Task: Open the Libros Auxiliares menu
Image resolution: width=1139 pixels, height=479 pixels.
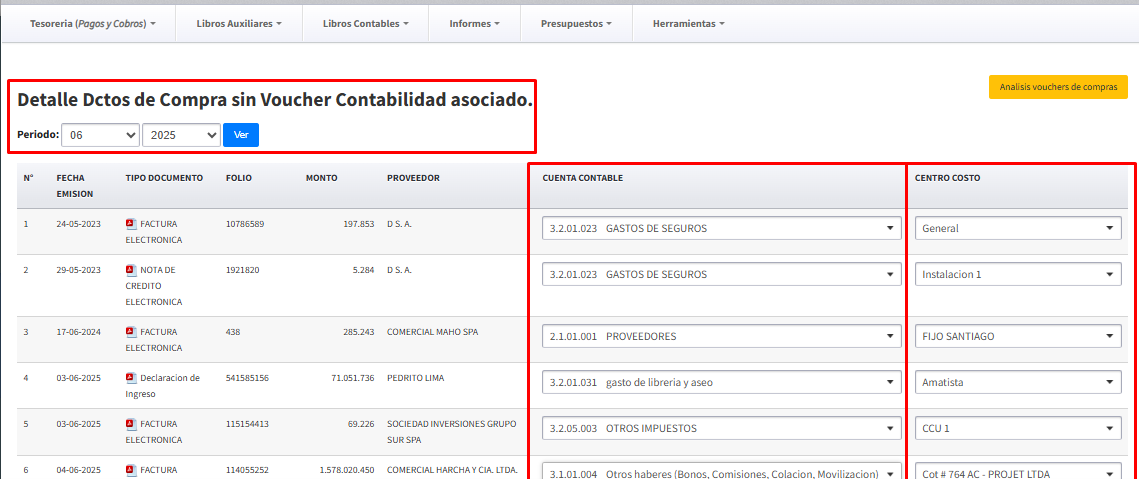Action: (x=239, y=23)
